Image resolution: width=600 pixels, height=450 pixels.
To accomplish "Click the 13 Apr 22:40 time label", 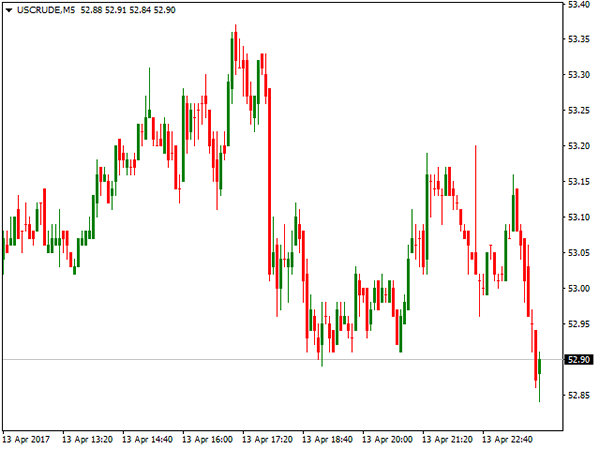I will (x=507, y=439).
